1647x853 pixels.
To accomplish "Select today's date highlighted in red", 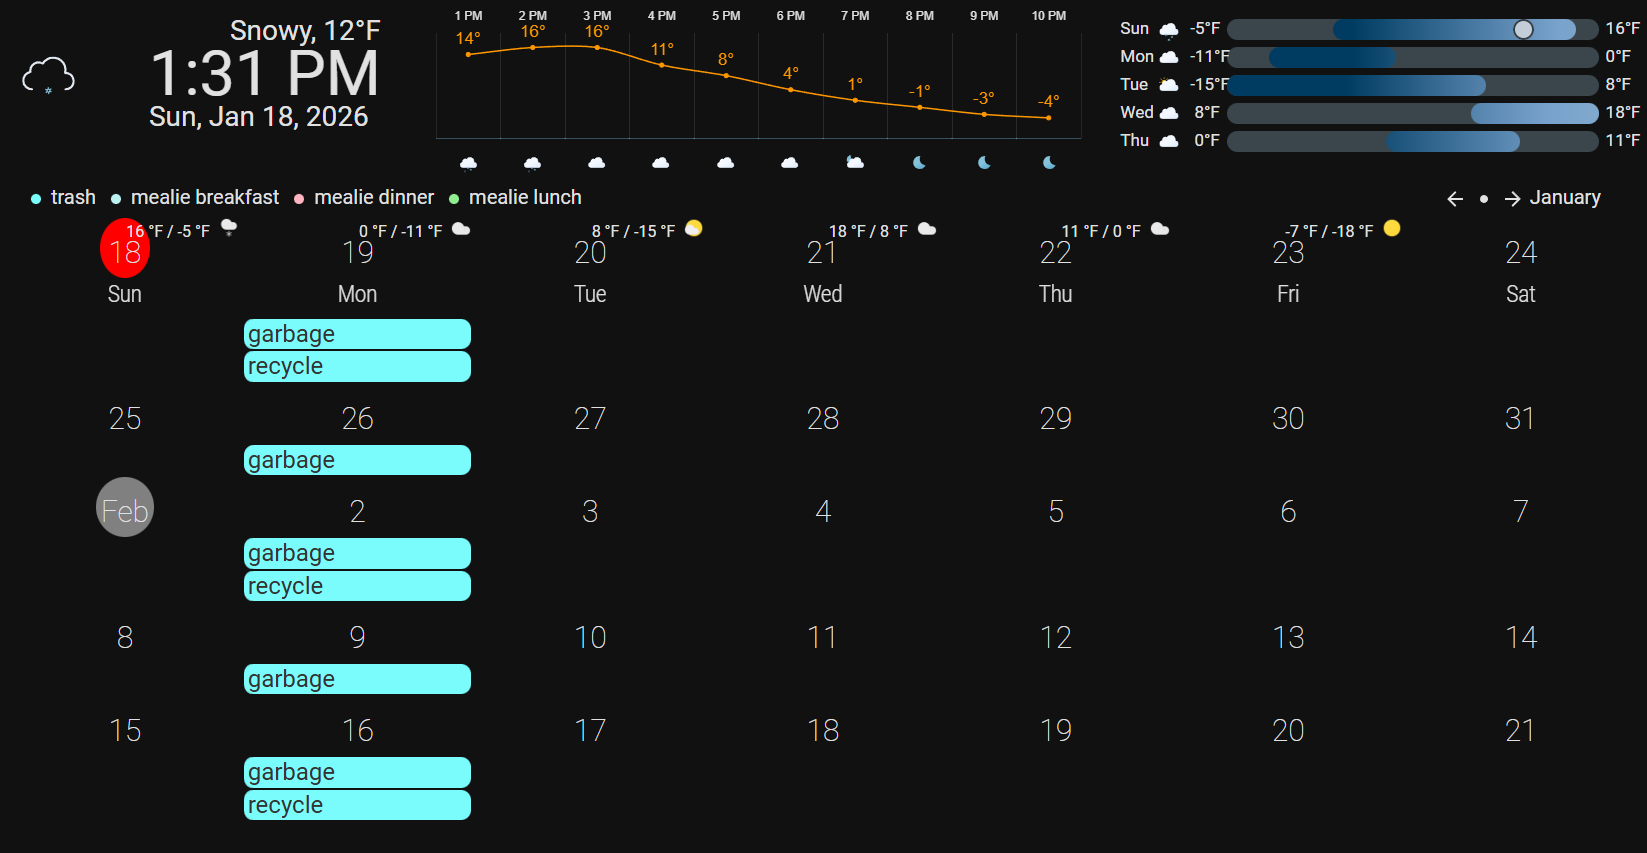I will point(125,249).
